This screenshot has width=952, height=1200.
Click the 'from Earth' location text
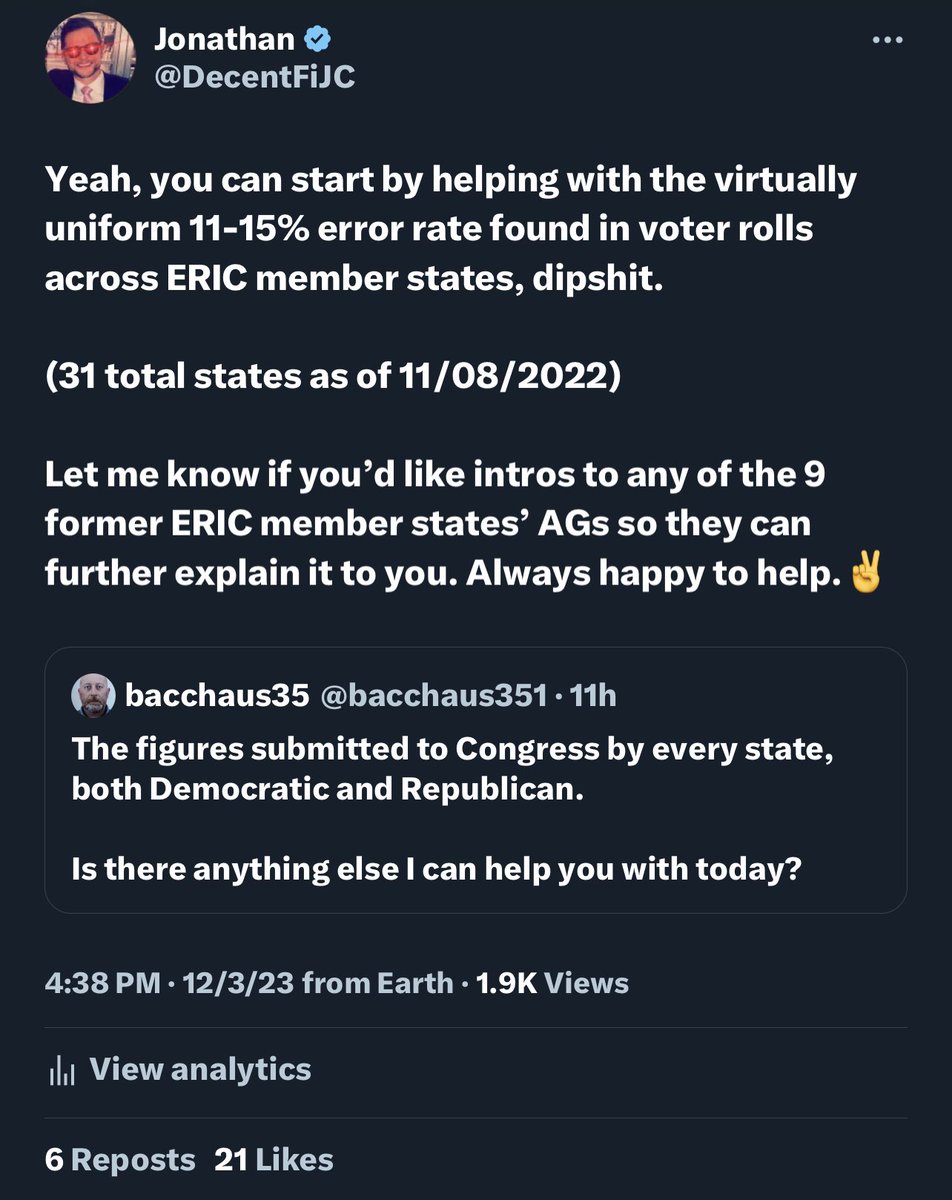click(x=377, y=983)
